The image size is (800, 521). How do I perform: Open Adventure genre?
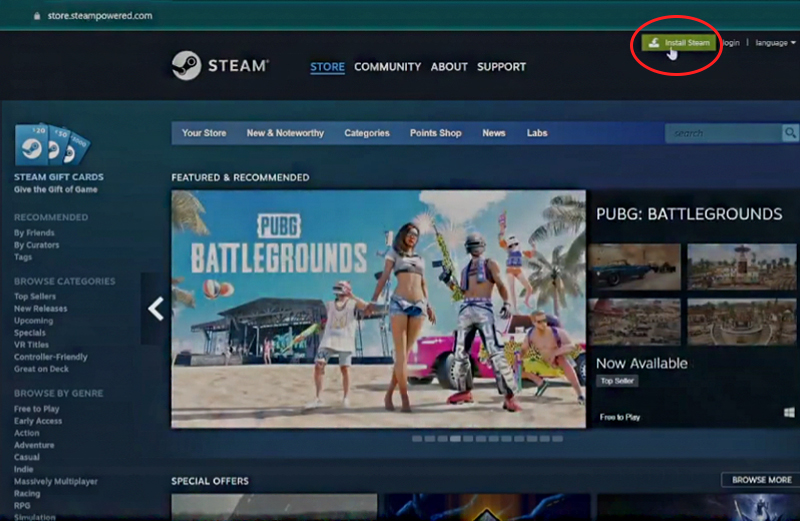tap(34, 445)
